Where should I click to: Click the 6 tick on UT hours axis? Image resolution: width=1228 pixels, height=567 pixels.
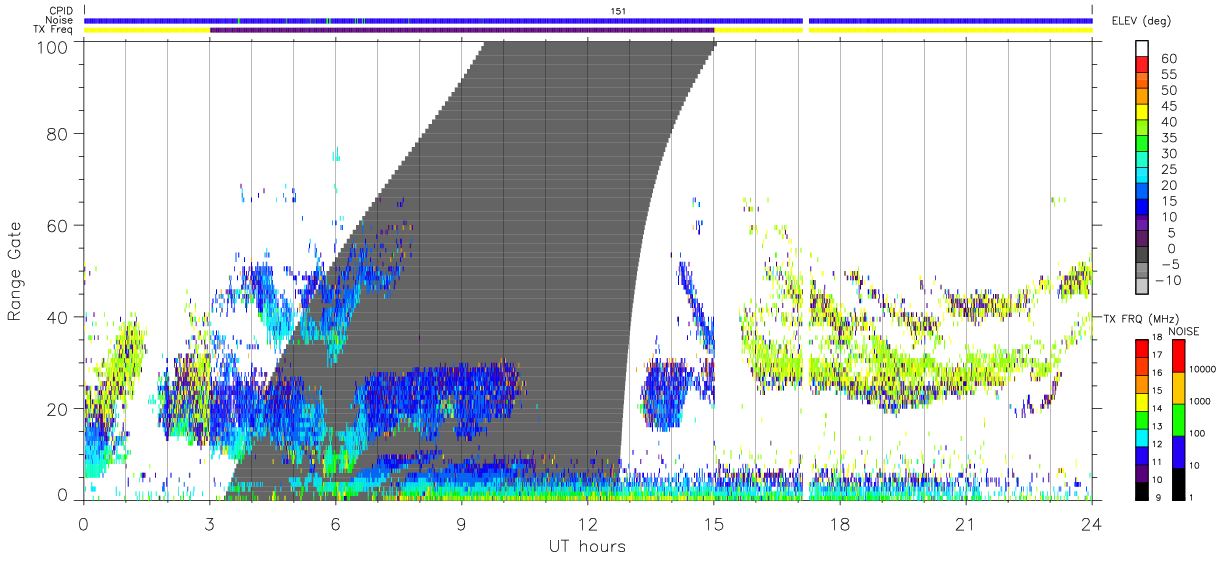335,523
